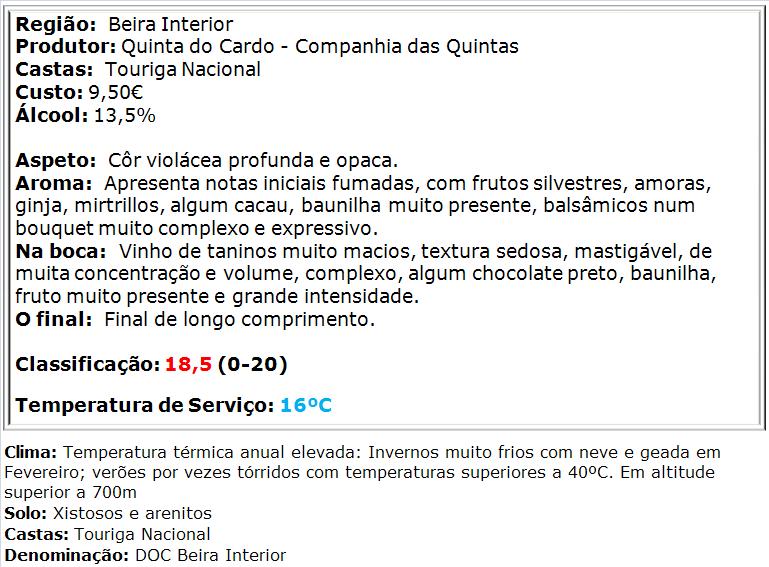The width and height of the screenshot is (769, 567).
Task: Click the blue 16ºC serving temperature
Action: [x=306, y=405]
